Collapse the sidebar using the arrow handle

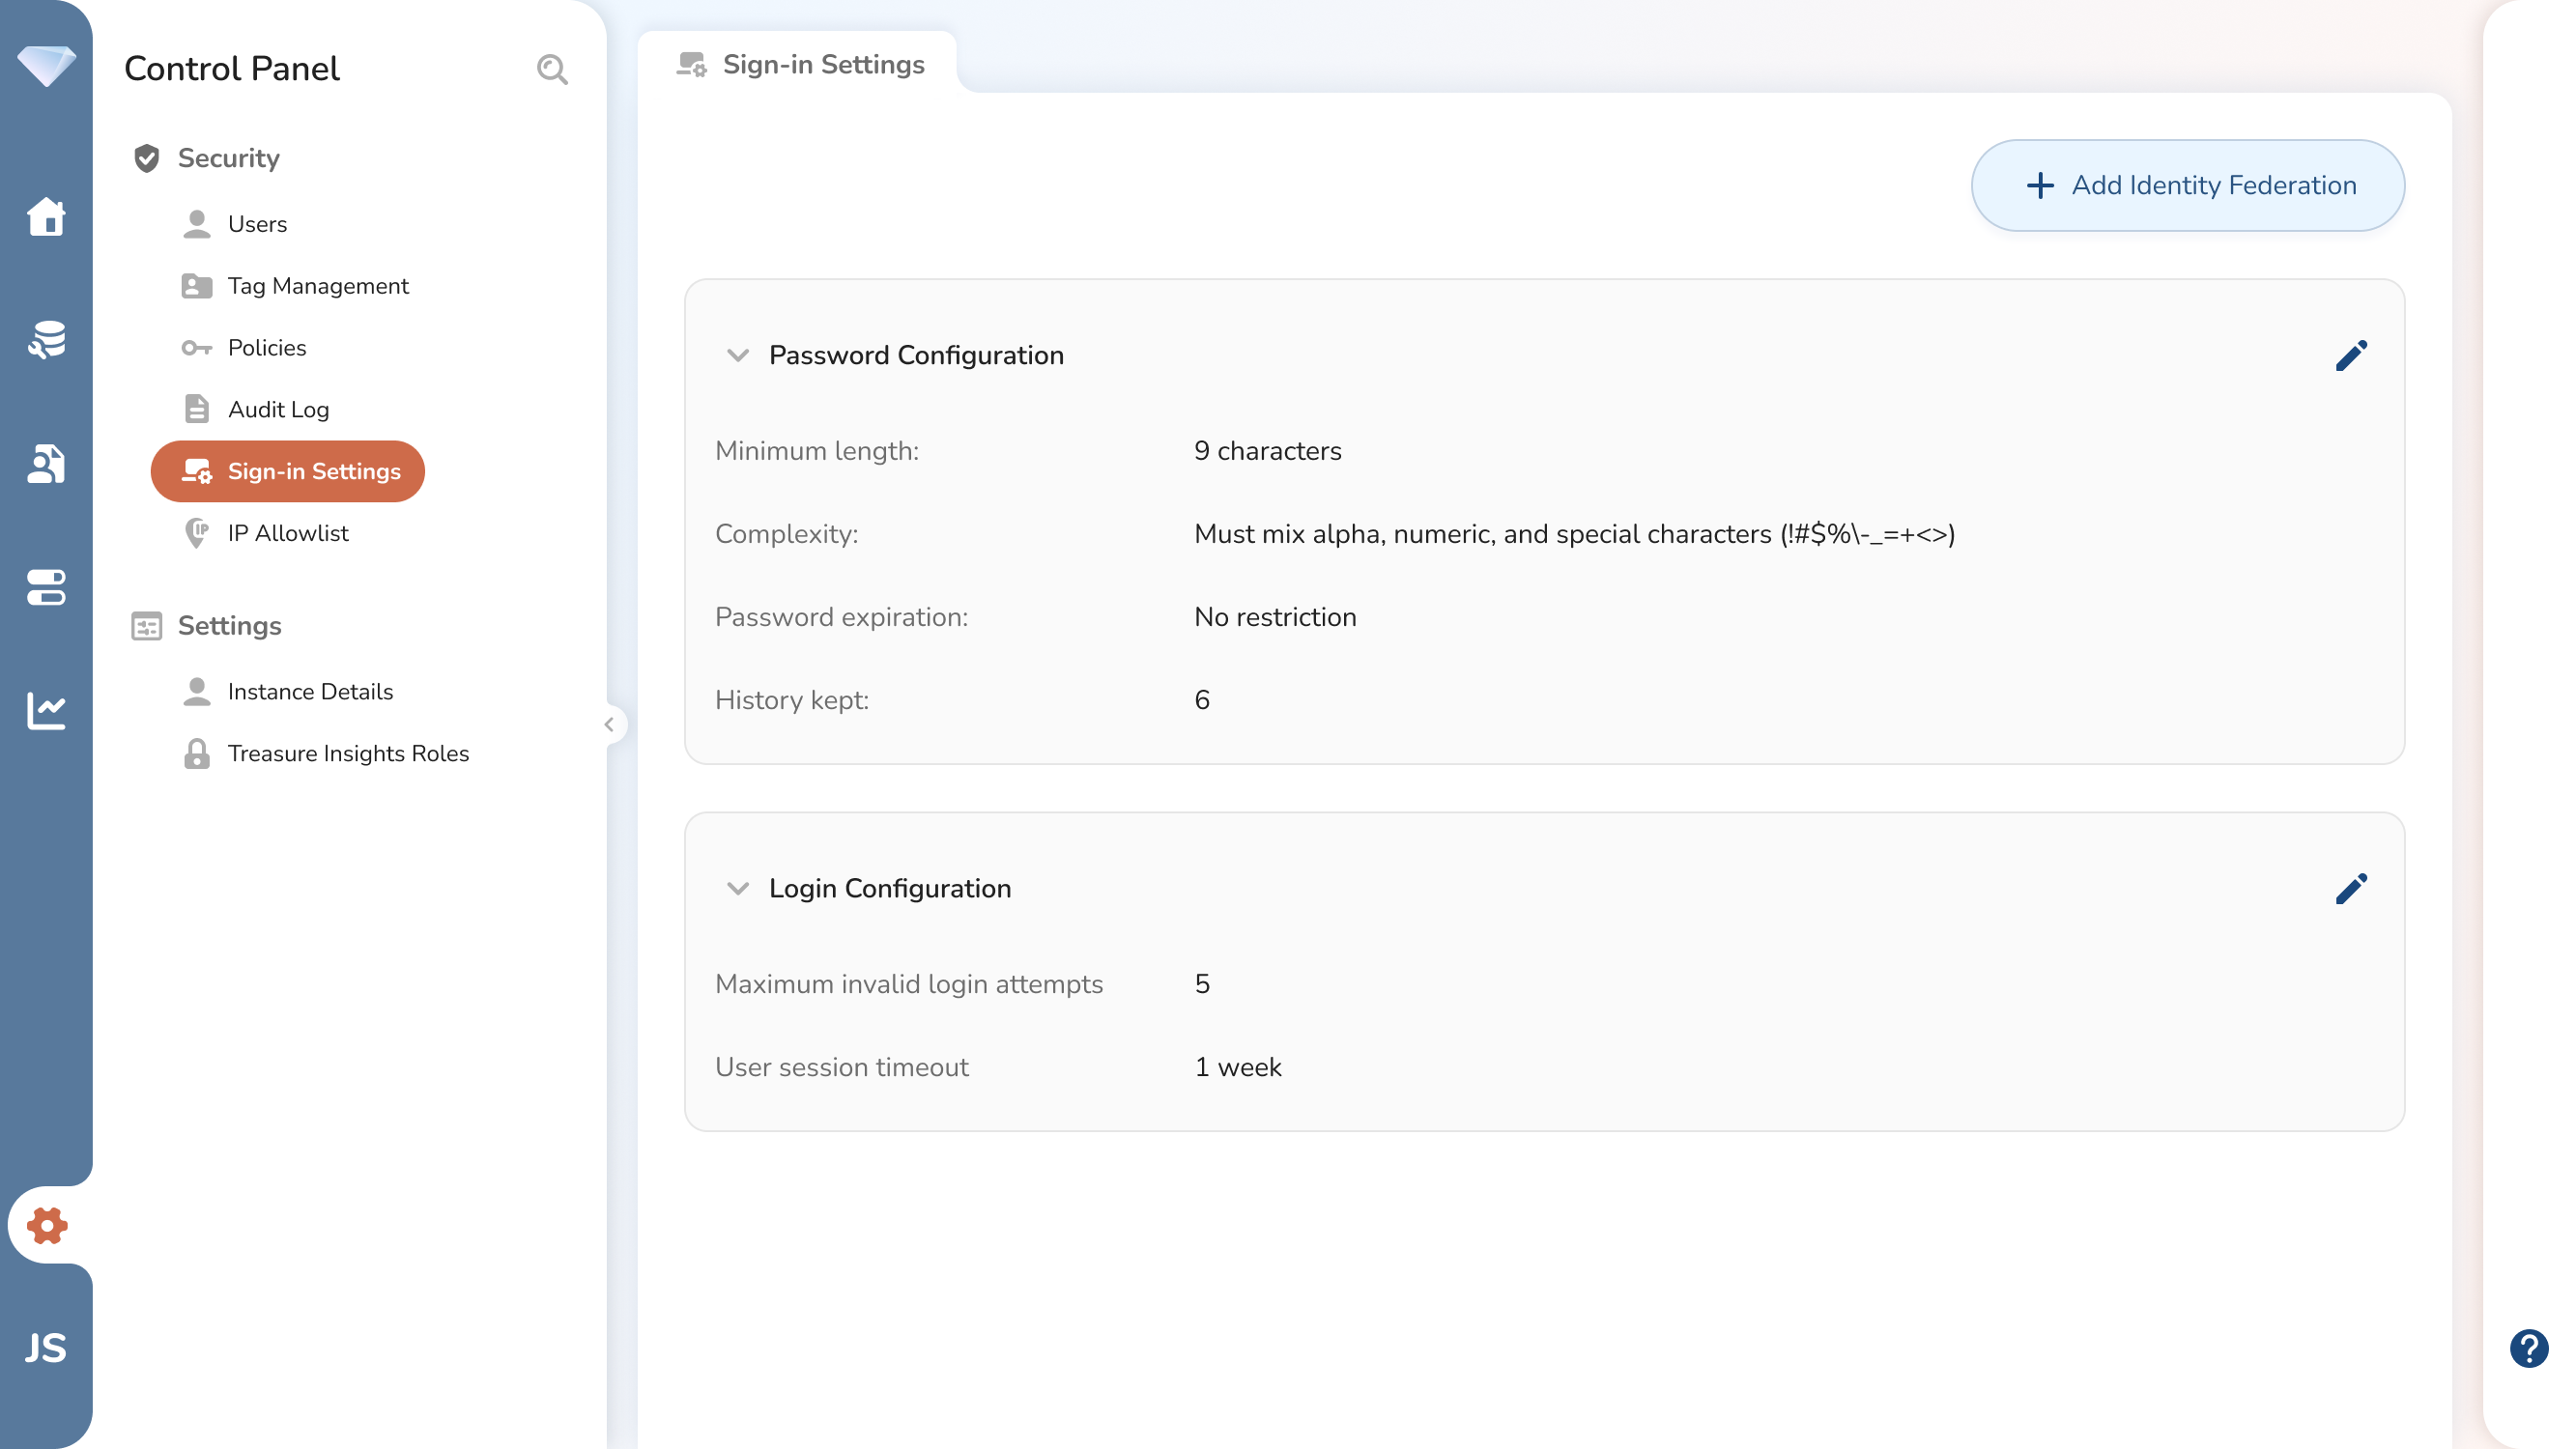(609, 724)
